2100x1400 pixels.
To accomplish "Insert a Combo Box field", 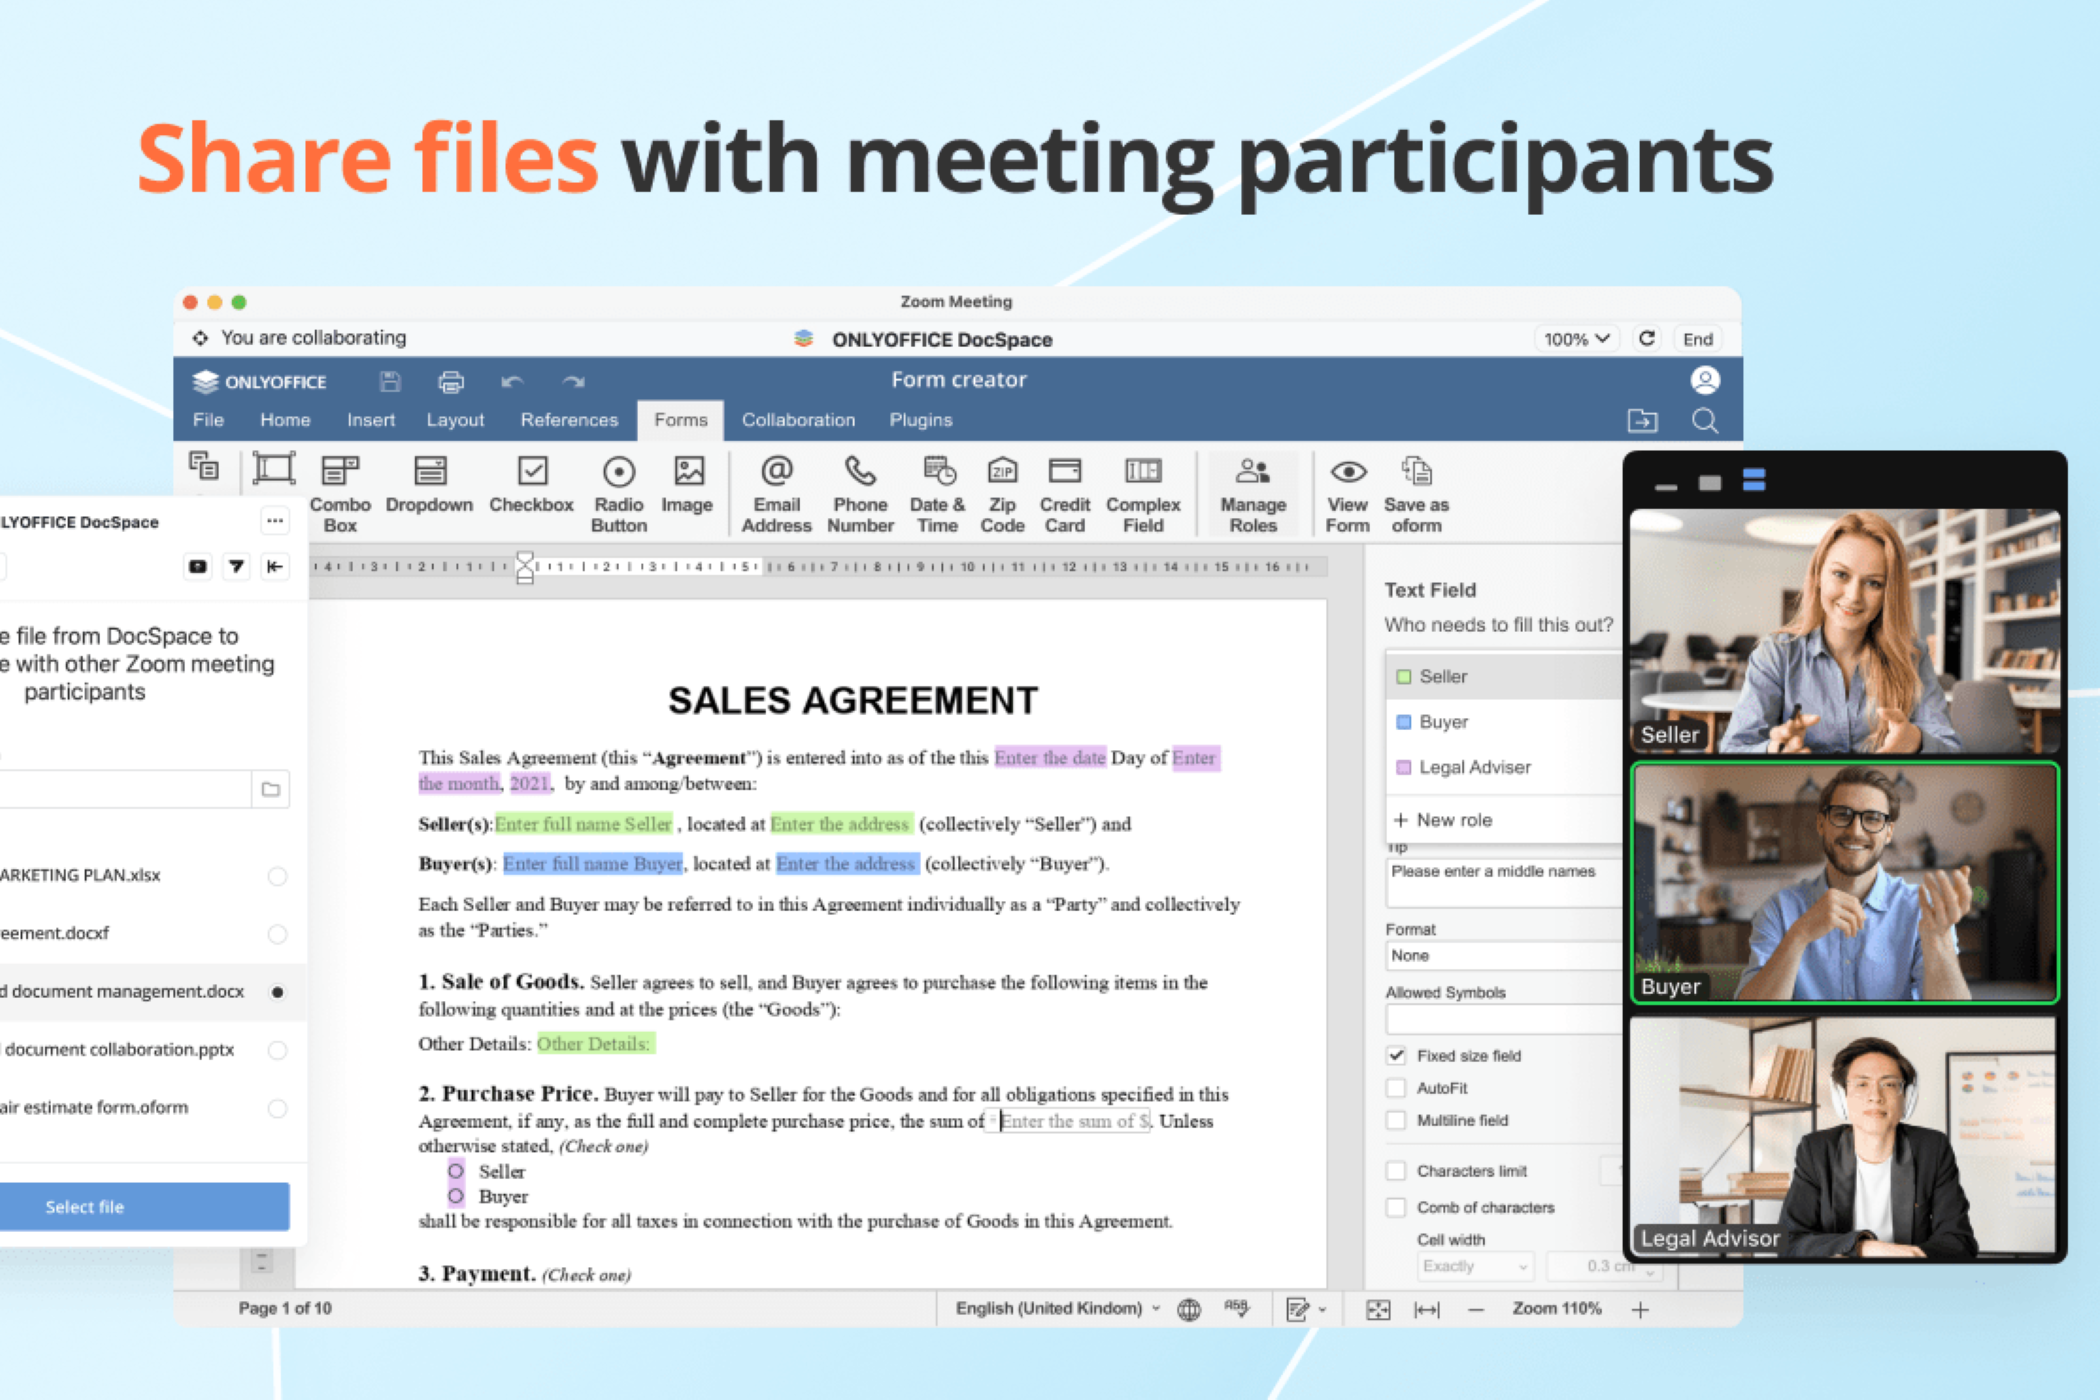I will tap(340, 494).
